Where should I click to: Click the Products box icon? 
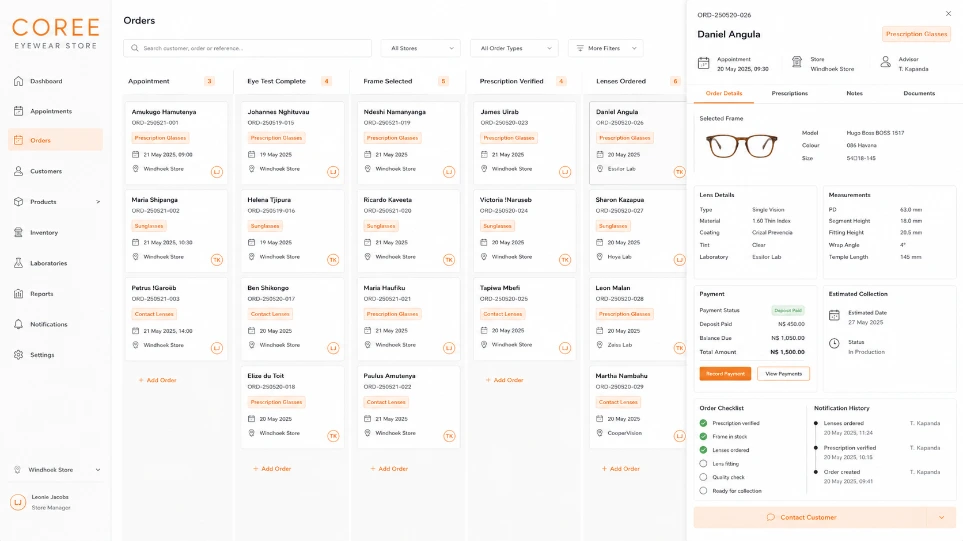pos(18,201)
